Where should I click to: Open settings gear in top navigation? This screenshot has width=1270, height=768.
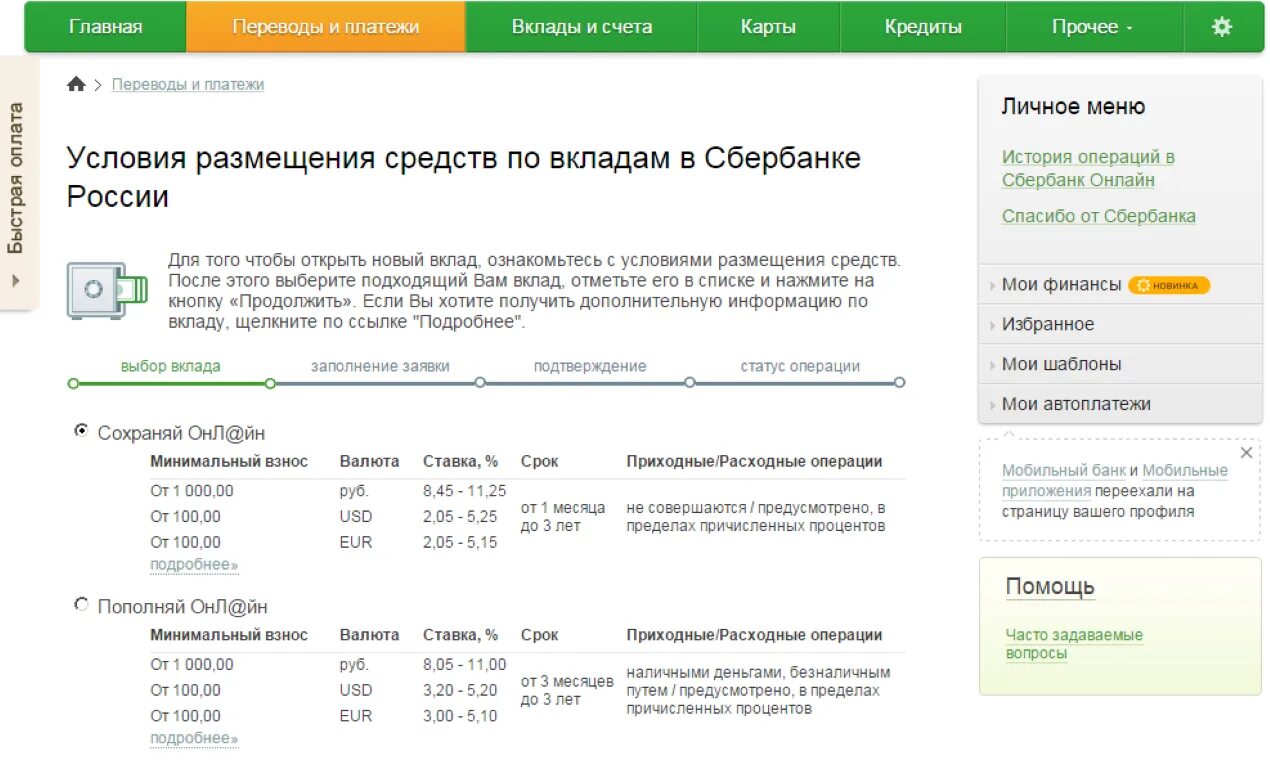pyautogui.click(x=1222, y=27)
